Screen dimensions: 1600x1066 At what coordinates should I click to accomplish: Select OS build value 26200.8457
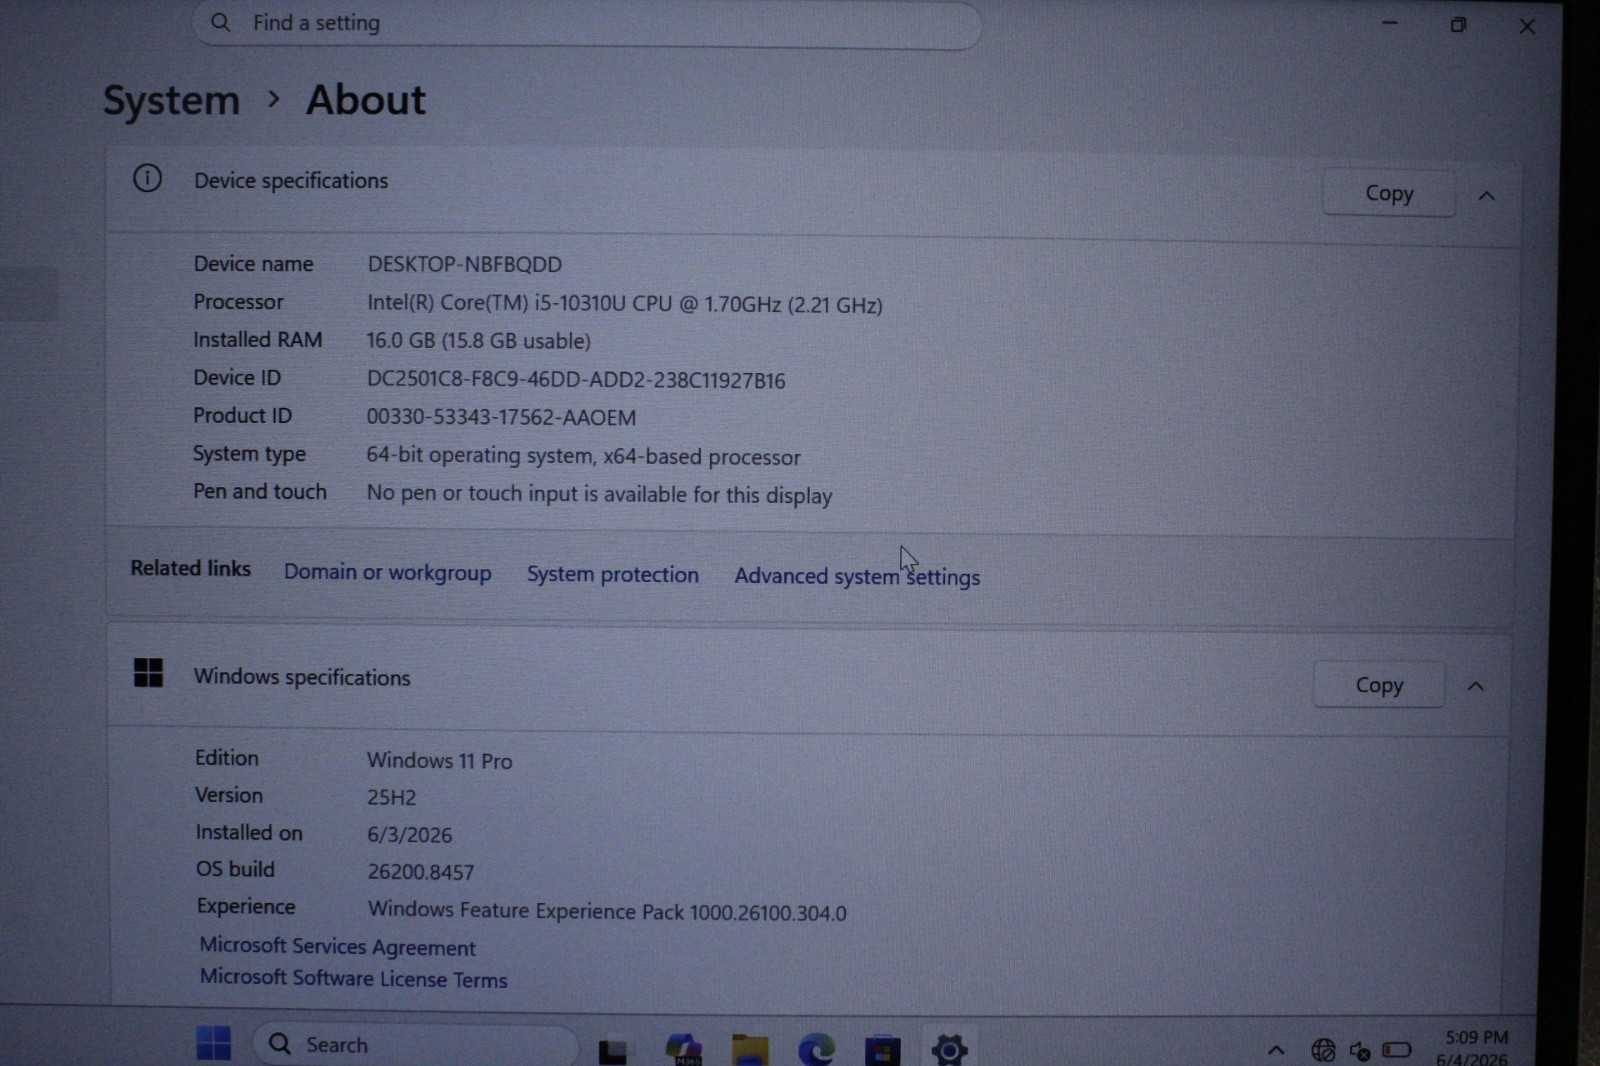click(420, 872)
